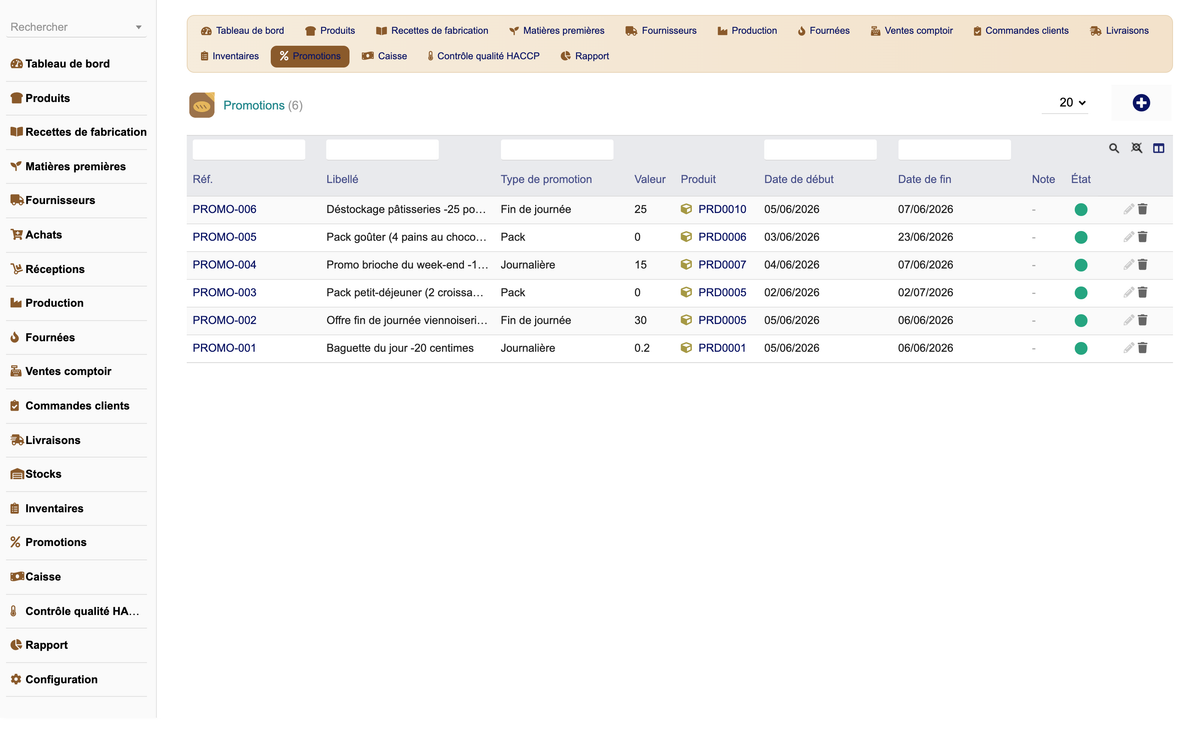This screenshot has width=1200, height=741.
Task: Click the Réf. filter input field
Action: 249,149
